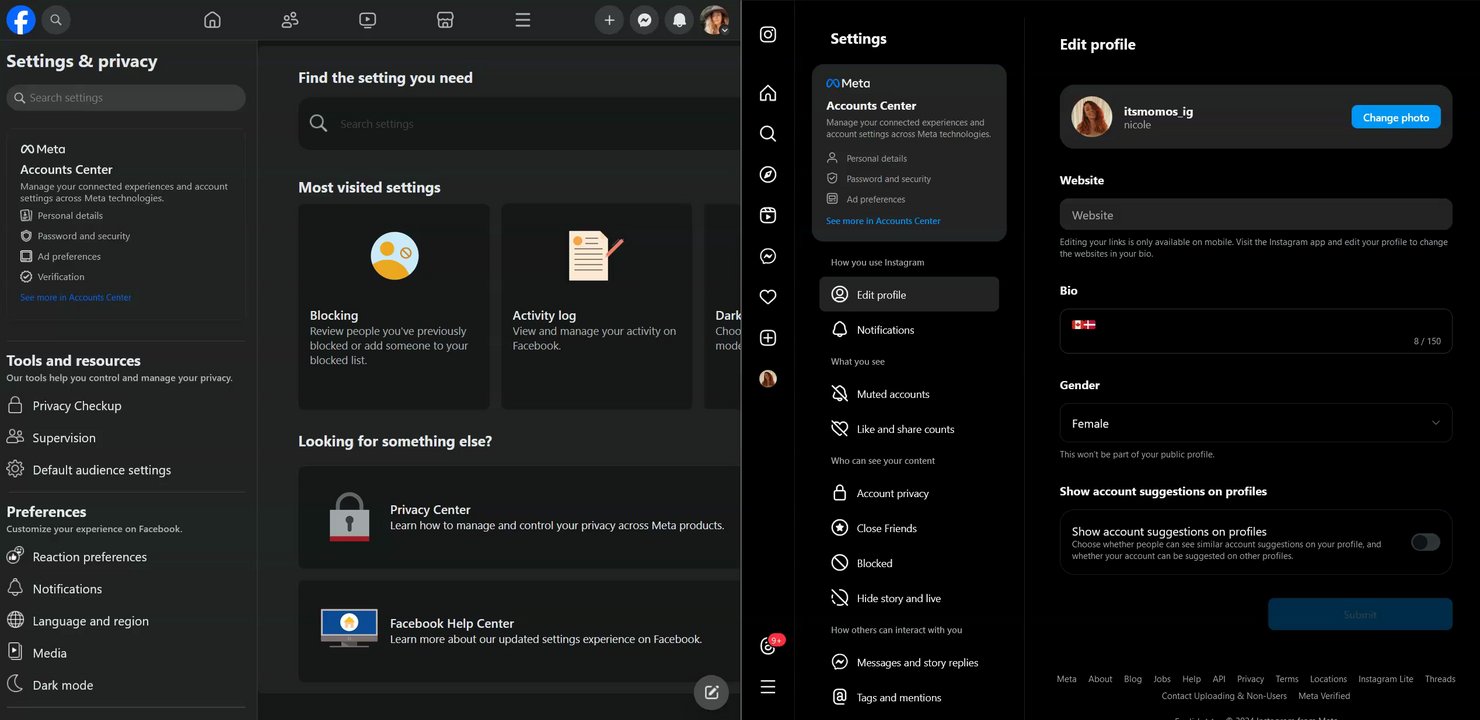Open Facebook search magnifier button
1480x720 pixels.
56,19
